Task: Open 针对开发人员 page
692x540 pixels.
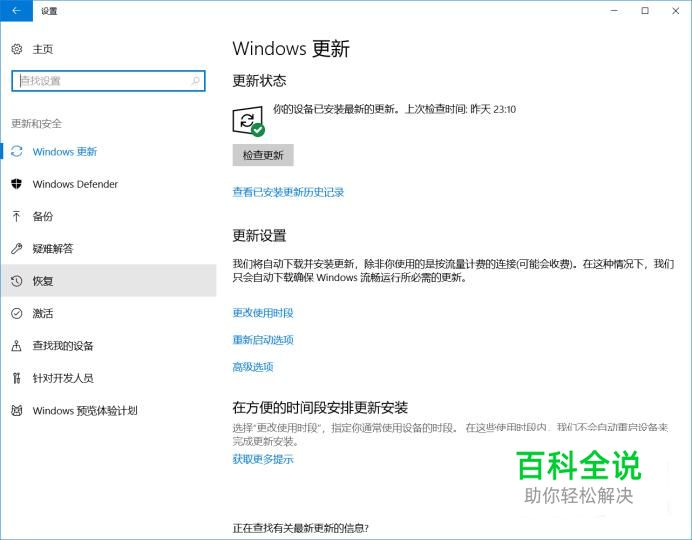Action: click(108, 378)
